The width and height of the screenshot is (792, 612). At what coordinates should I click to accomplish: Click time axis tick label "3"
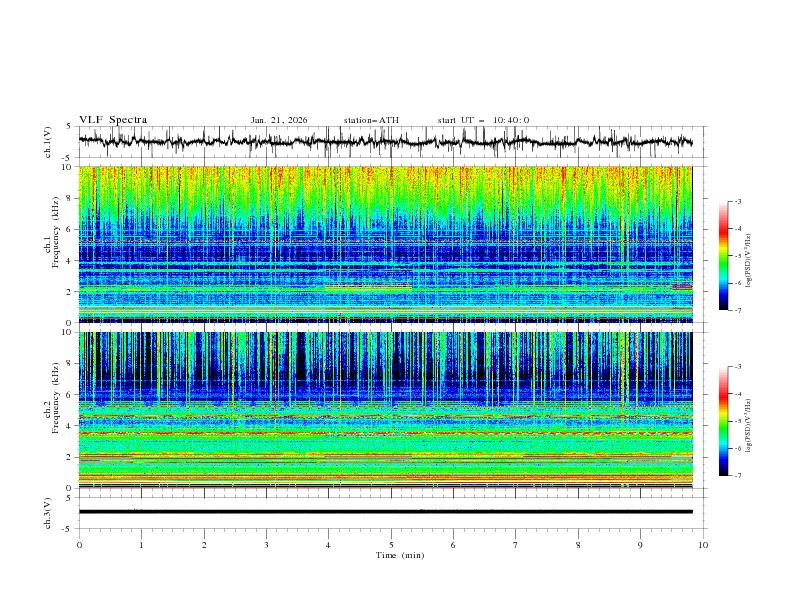(x=266, y=545)
